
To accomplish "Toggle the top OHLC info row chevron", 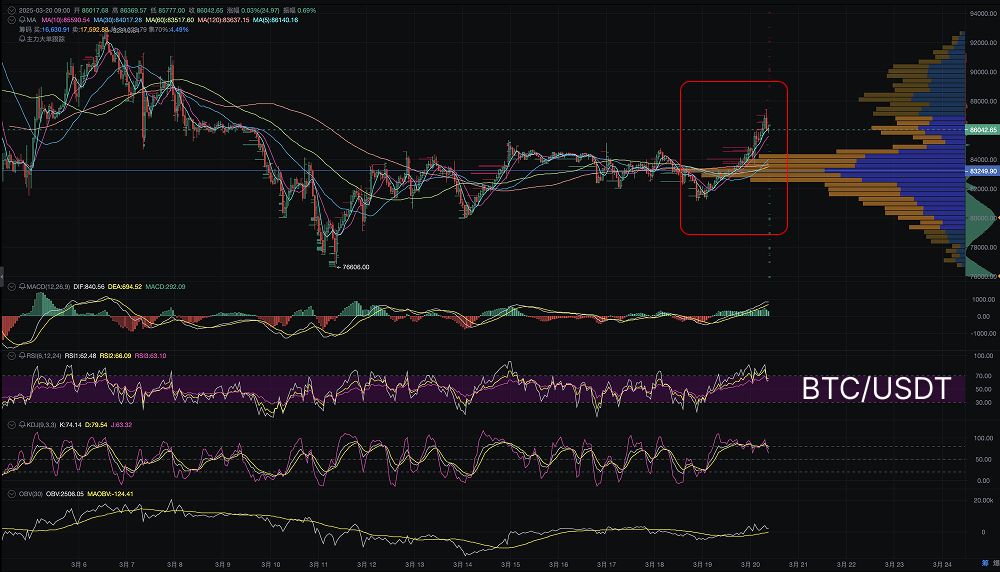I will point(10,10).
